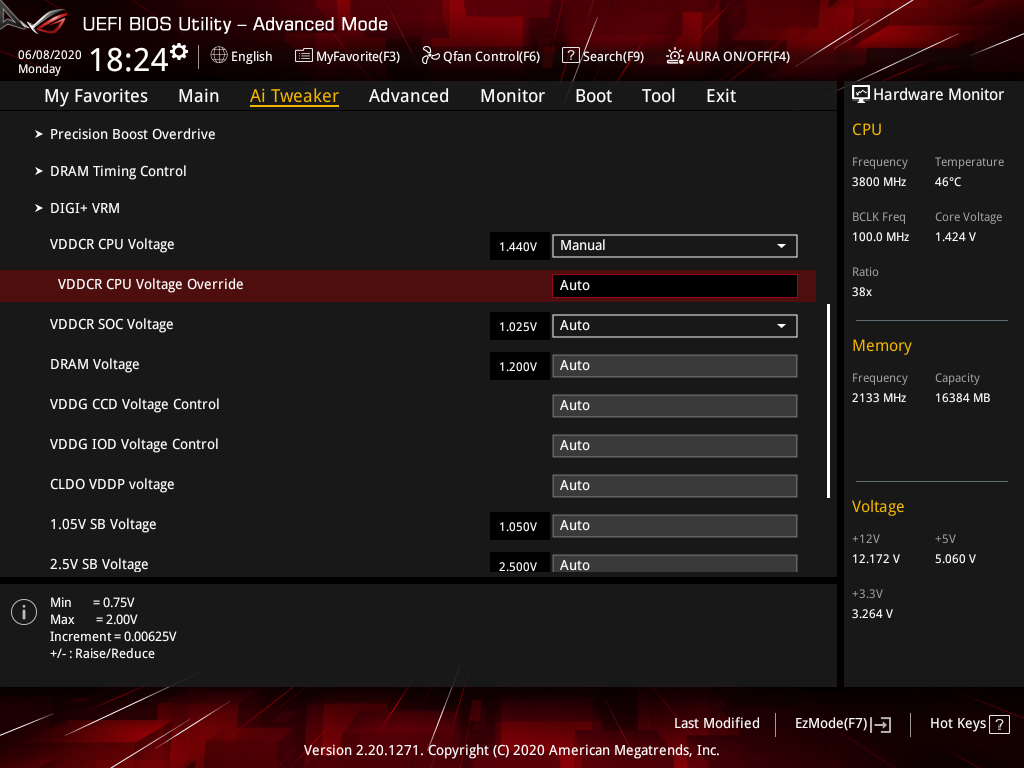The height and width of the screenshot is (768, 1024).
Task: Open the Monitor tab
Action: pos(512,96)
